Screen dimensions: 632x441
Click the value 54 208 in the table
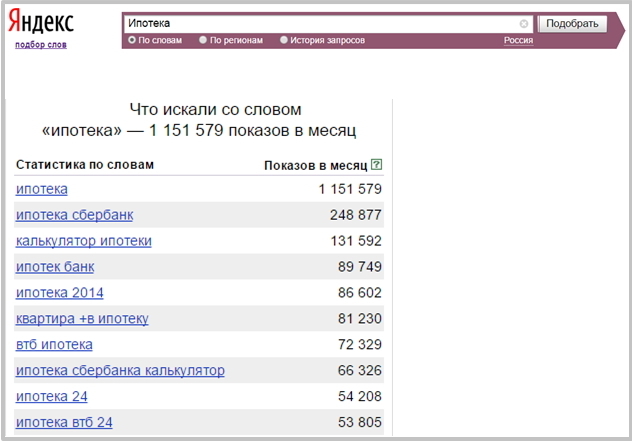[360, 396]
